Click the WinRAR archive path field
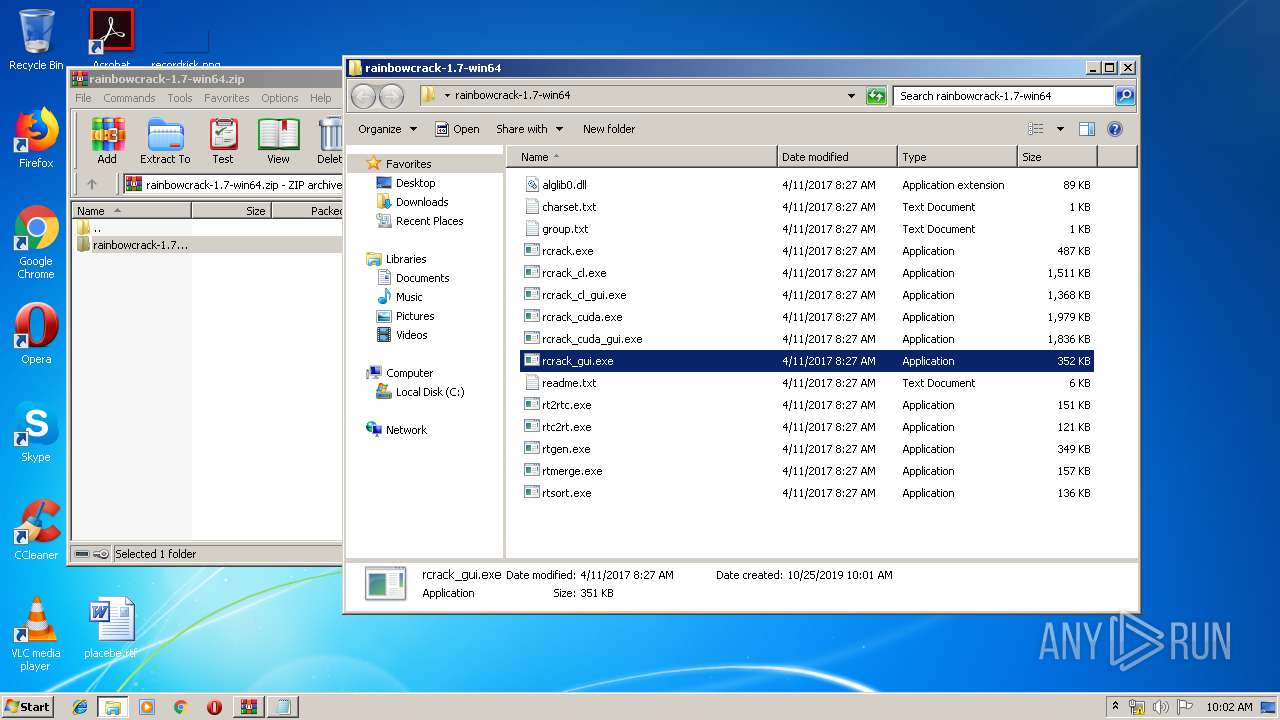This screenshot has width=1280, height=720. [x=233, y=184]
